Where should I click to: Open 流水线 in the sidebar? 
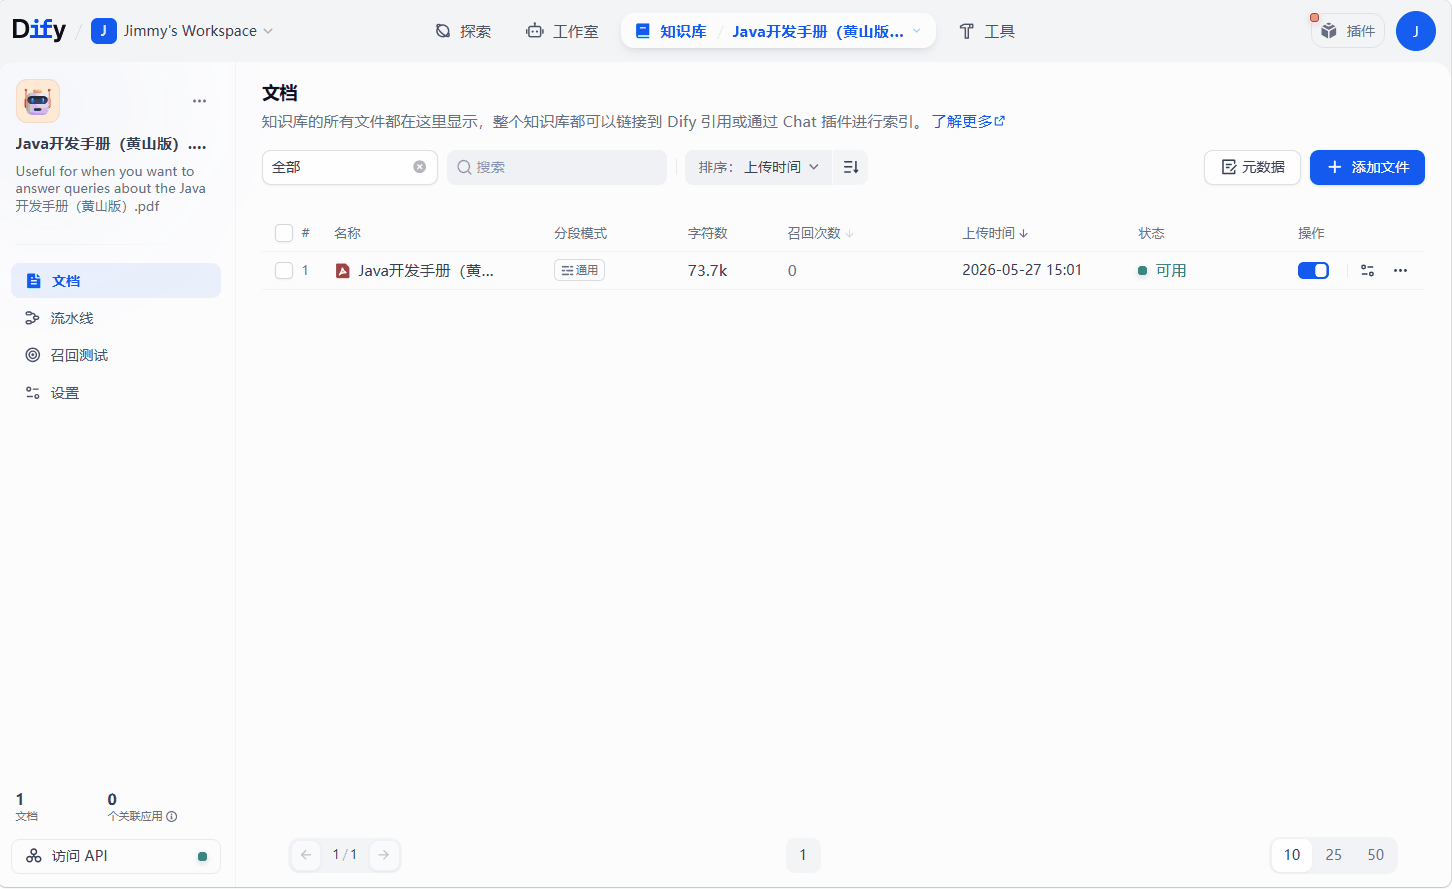click(116, 318)
